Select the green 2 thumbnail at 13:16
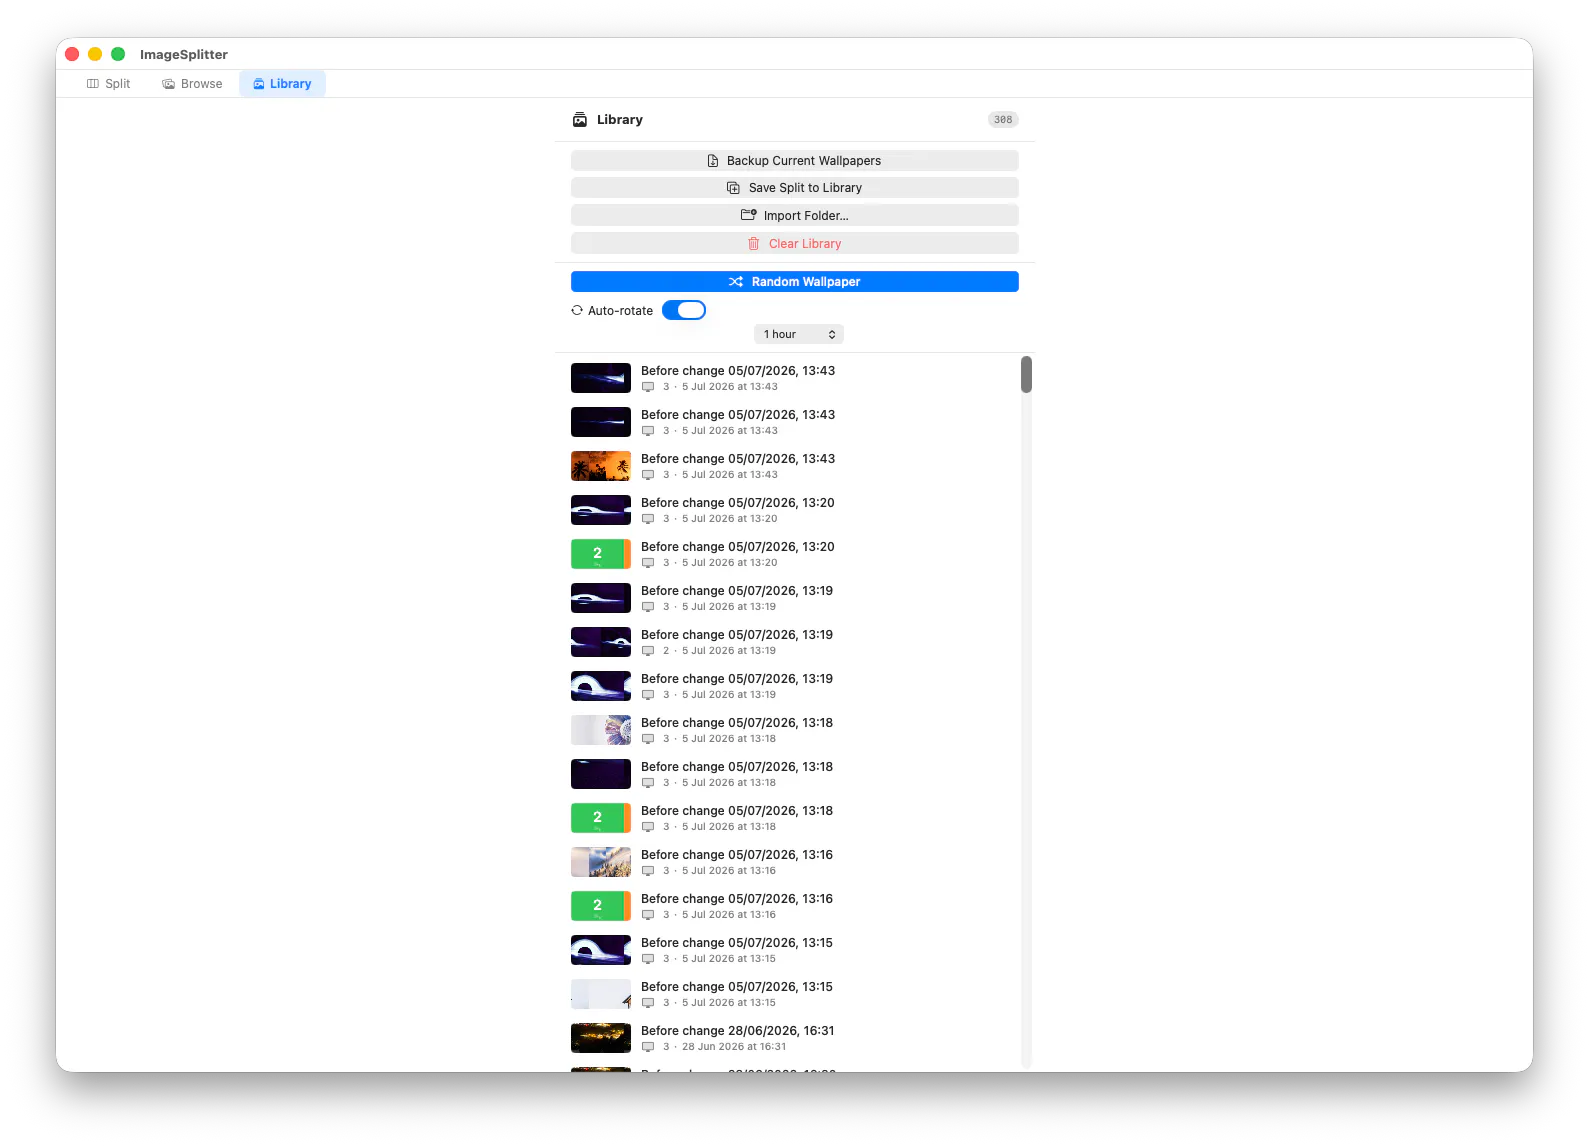Image resolution: width=1589 pixels, height=1146 pixels. coord(601,906)
